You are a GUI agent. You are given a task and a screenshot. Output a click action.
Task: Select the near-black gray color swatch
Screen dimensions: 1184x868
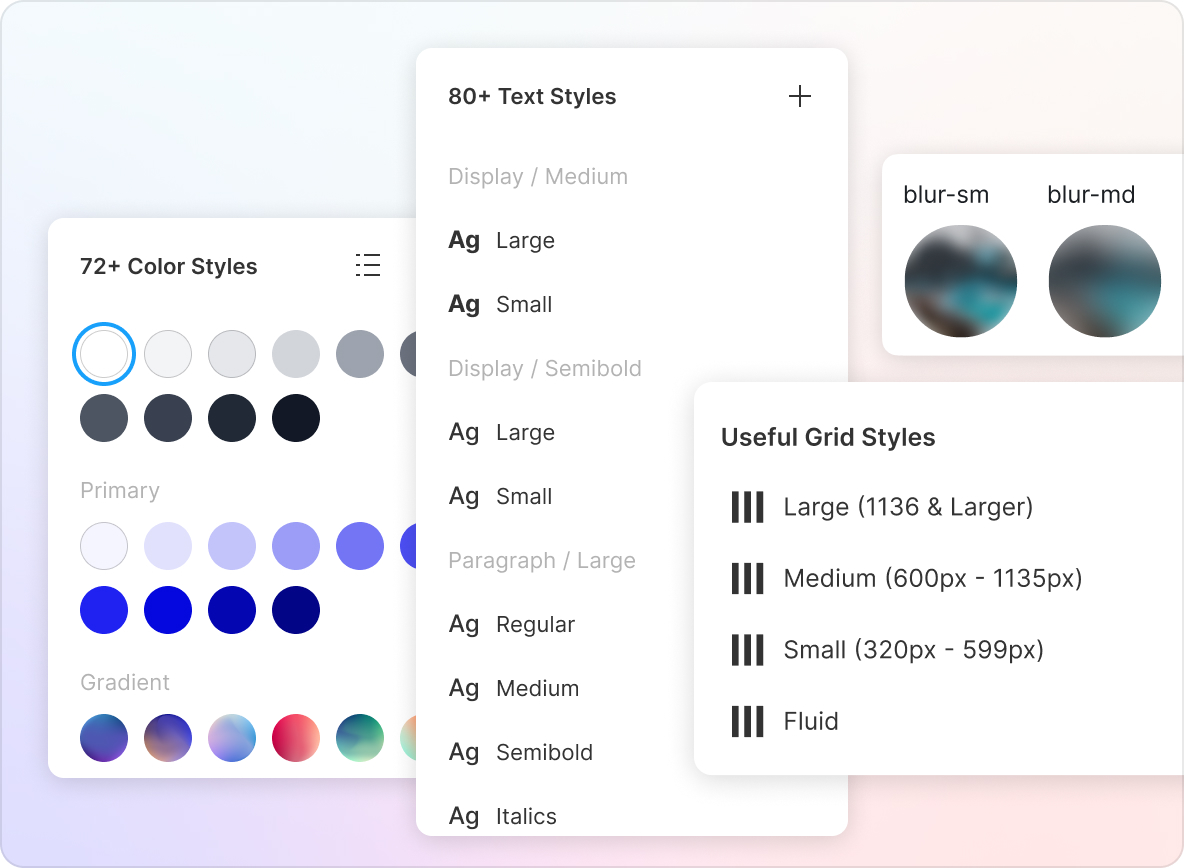coord(296,418)
